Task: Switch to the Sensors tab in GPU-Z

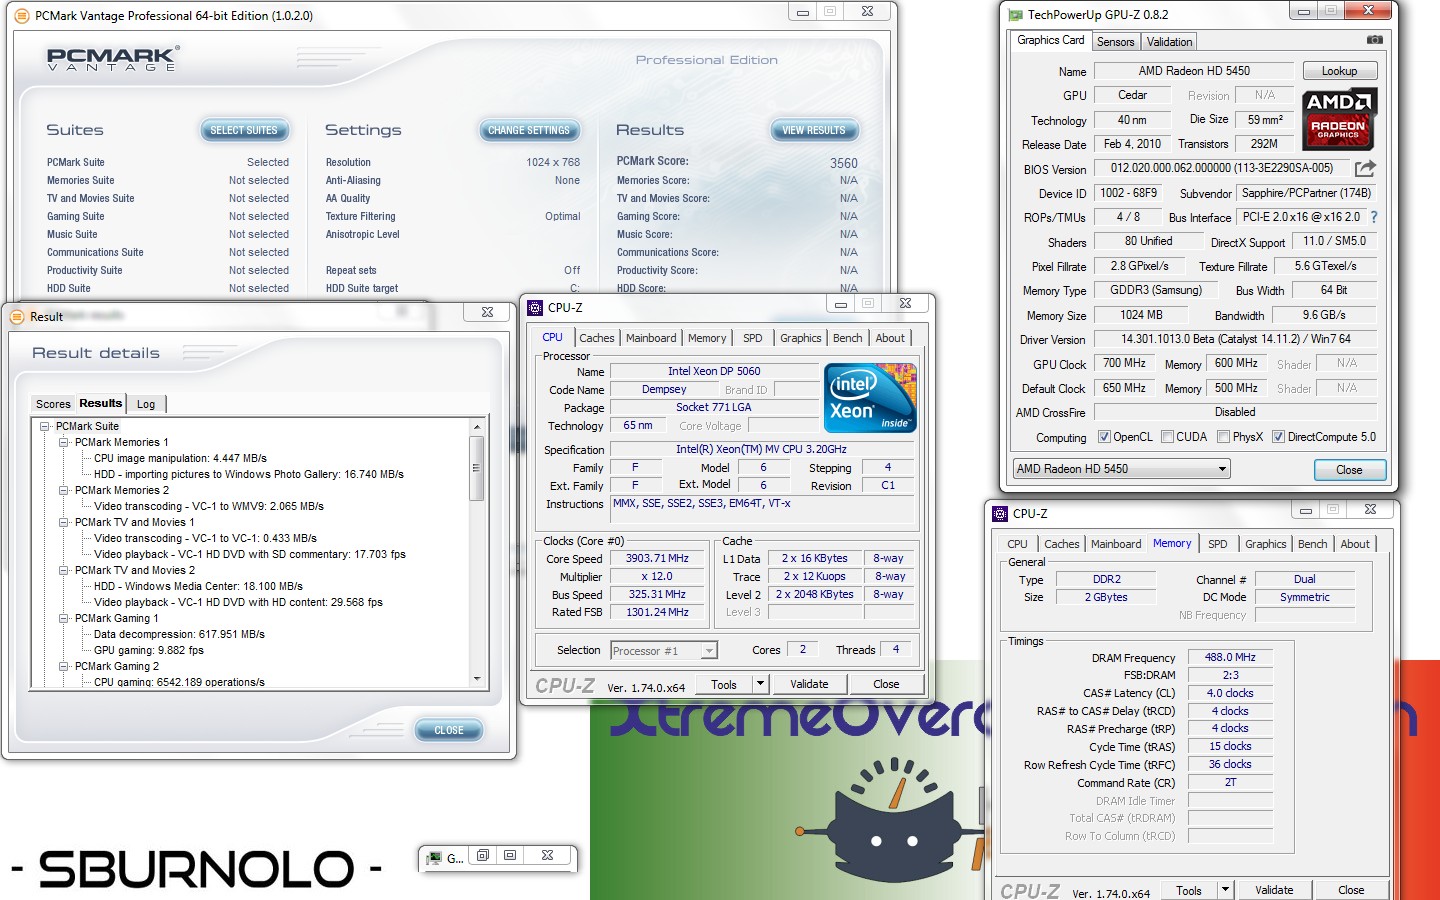Action: [x=1115, y=42]
